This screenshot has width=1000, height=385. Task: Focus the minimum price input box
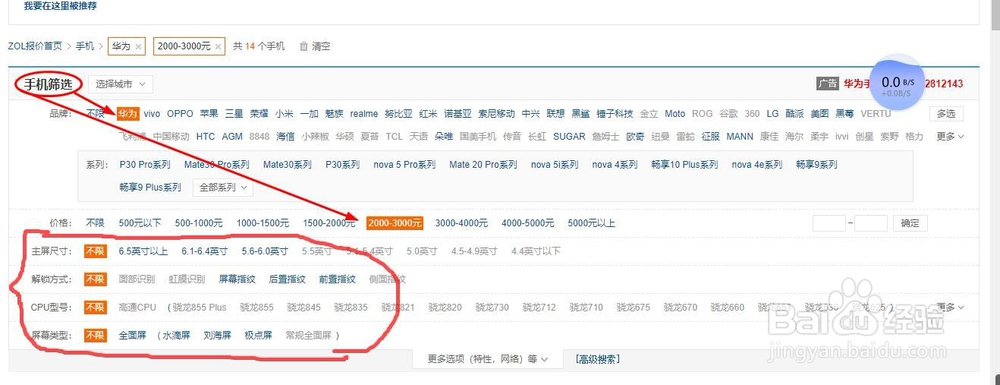[829, 223]
